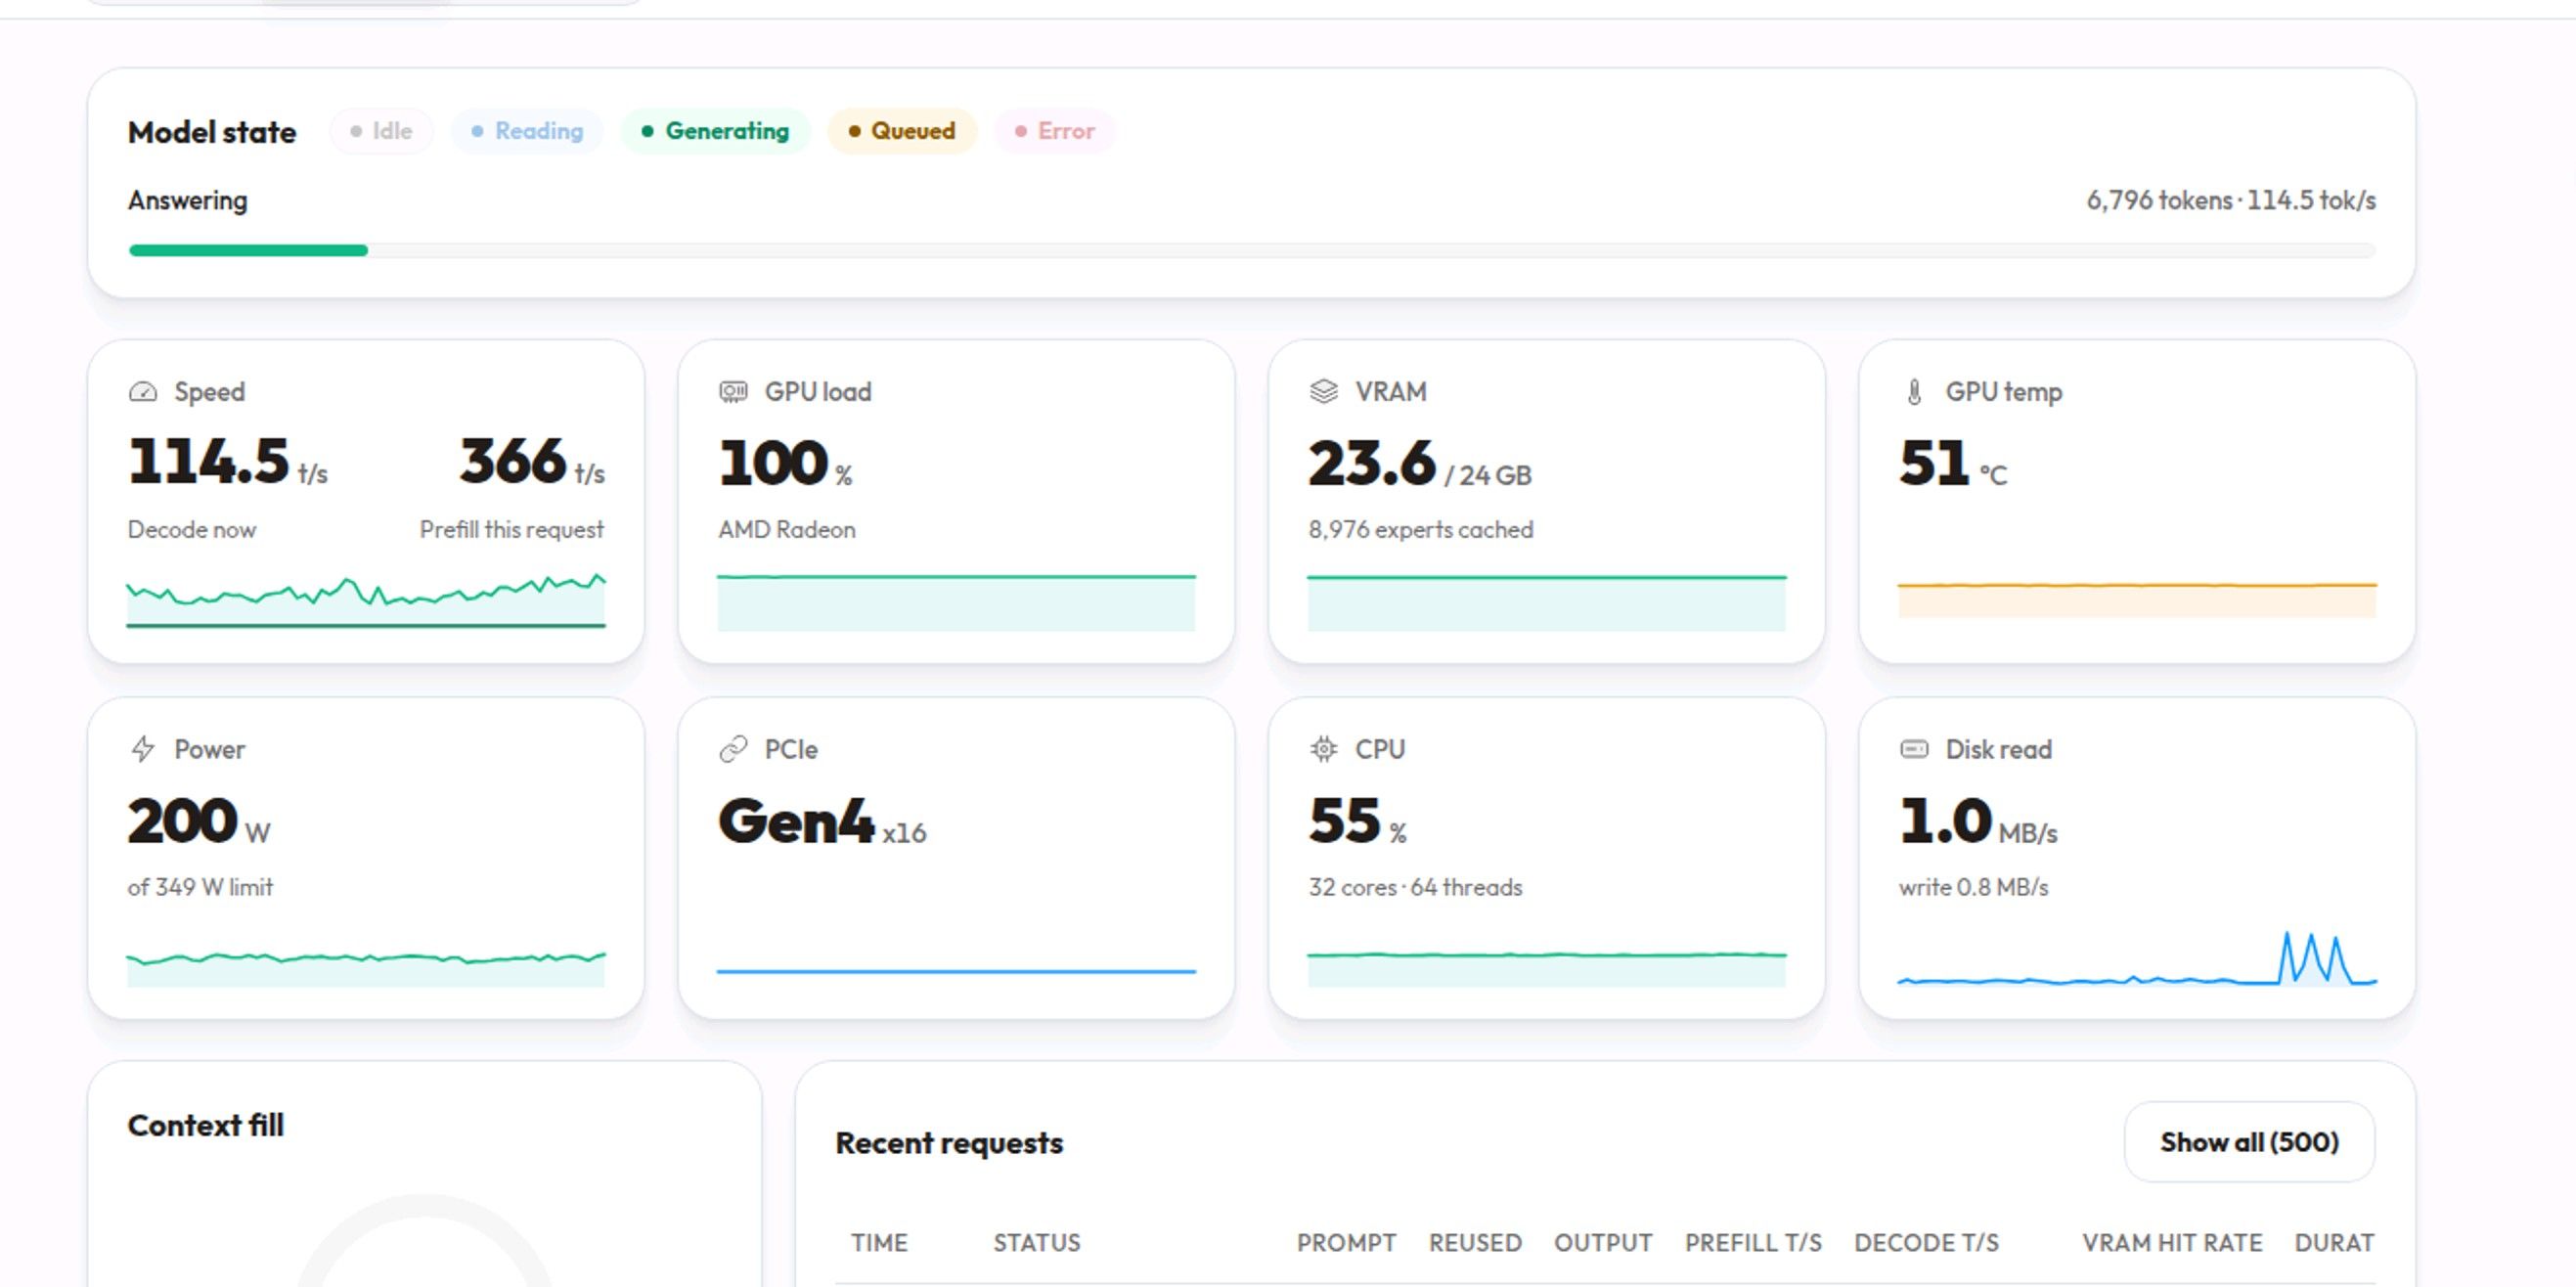This screenshot has height=1287, width=2576.
Task: Select the Error state pill
Action: (1054, 131)
